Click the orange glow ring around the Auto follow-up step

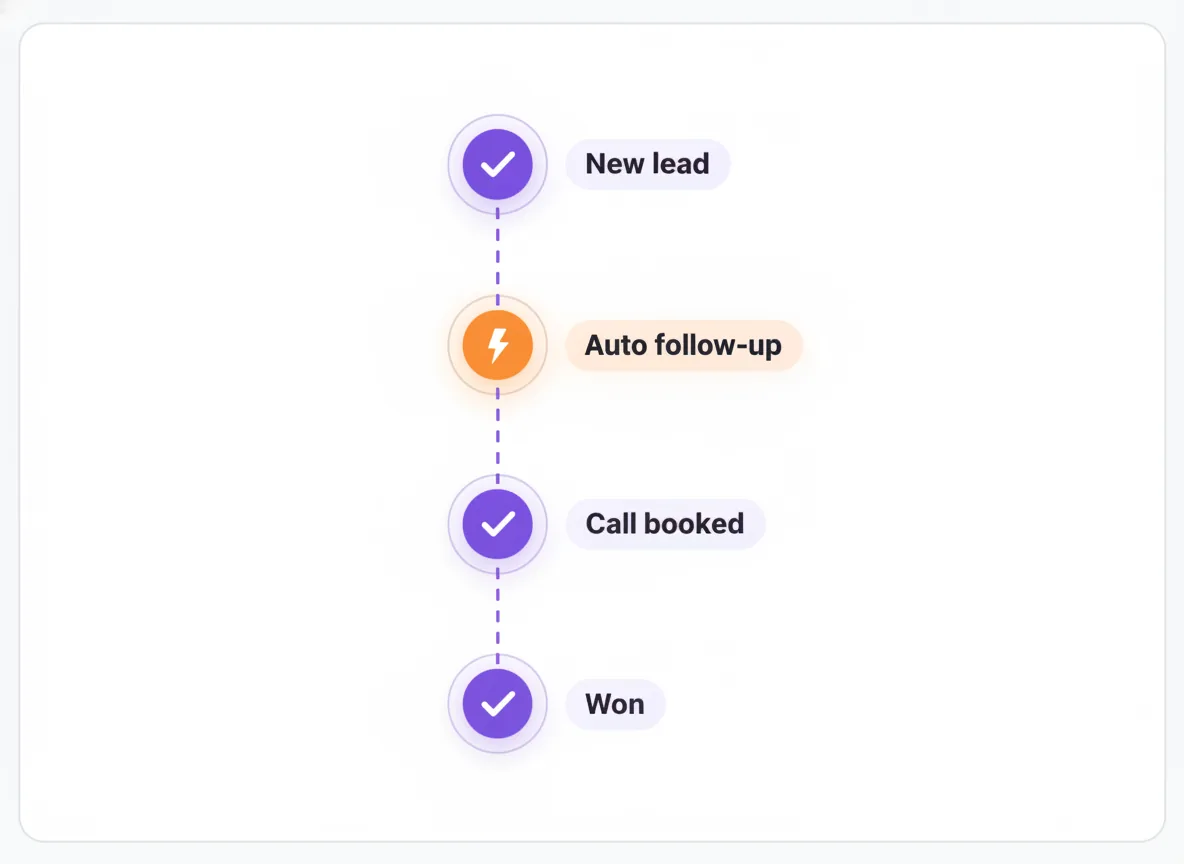click(x=455, y=345)
